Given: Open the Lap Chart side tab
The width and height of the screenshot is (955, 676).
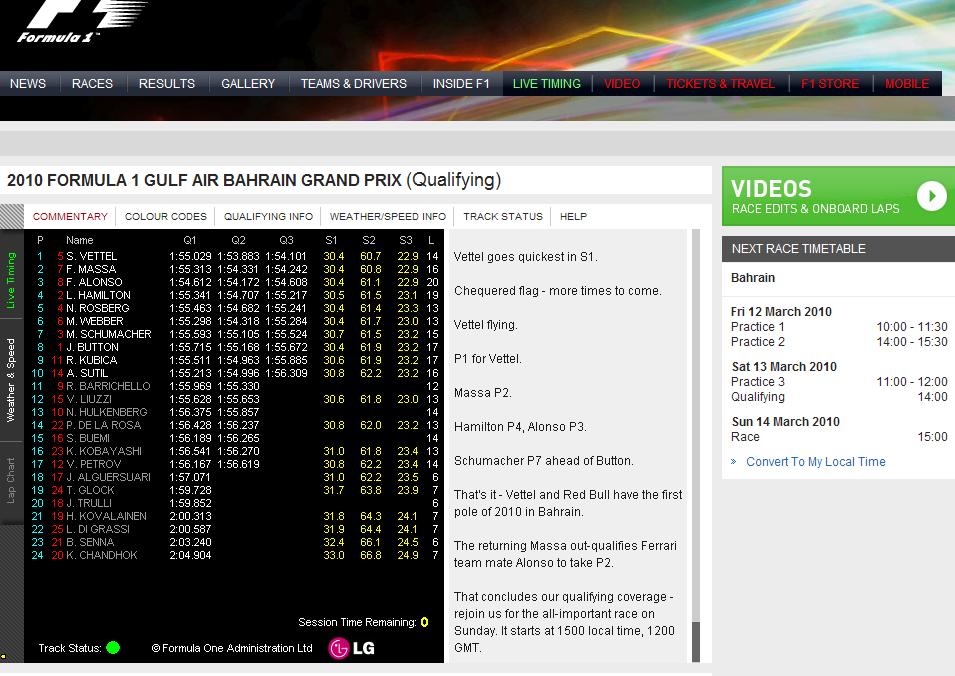Looking at the screenshot, I should (11, 480).
